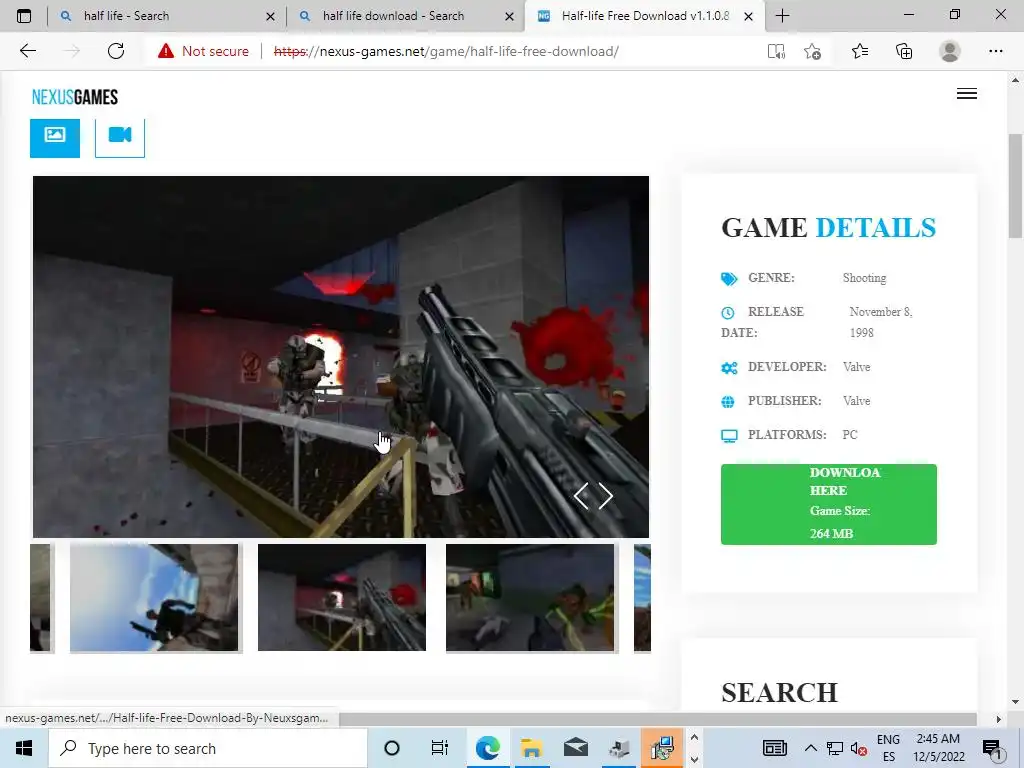Image resolution: width=1024 pixels, height=768 pixels.
Task: Focus the address bar URL field
Action: [446, 51]
